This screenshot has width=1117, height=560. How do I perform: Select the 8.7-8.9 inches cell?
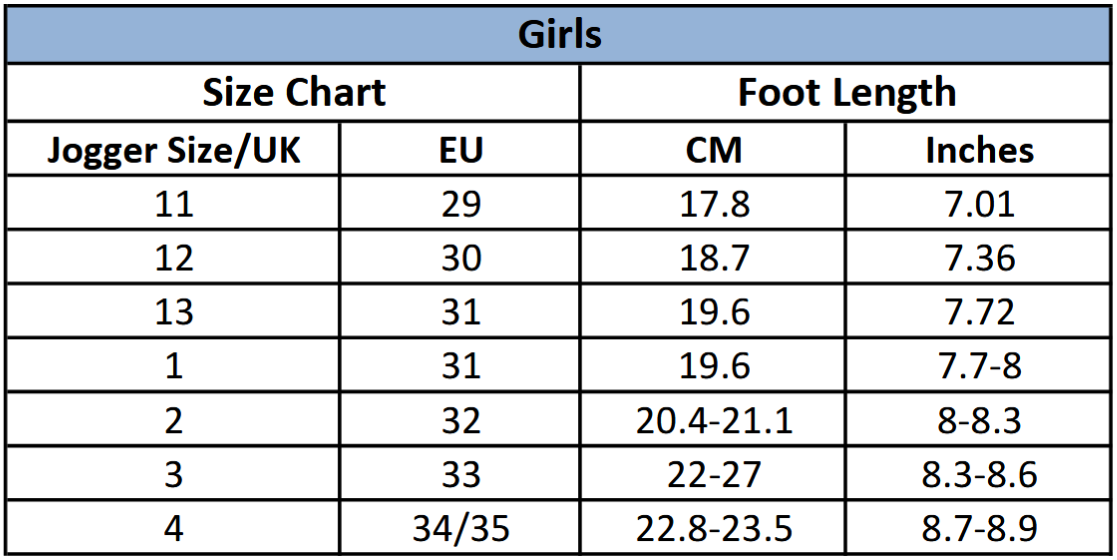[979, 528]
